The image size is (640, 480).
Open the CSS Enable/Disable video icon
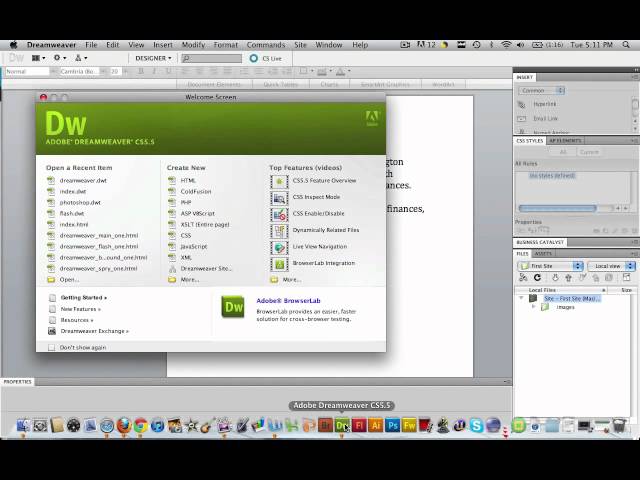click(279, 214)
